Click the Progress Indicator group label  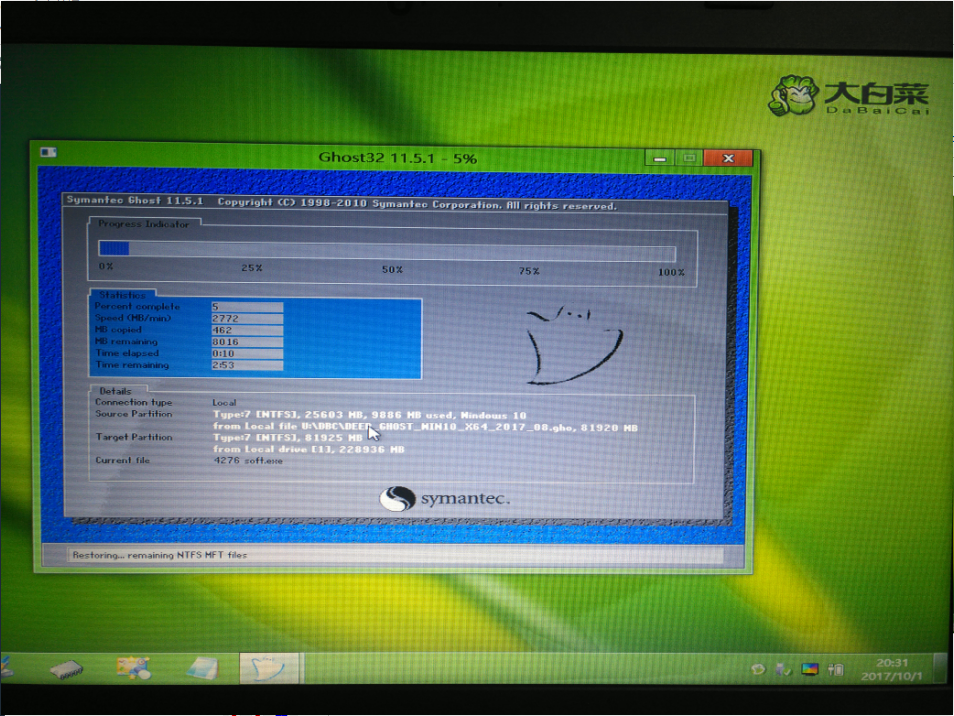(144, 224)
